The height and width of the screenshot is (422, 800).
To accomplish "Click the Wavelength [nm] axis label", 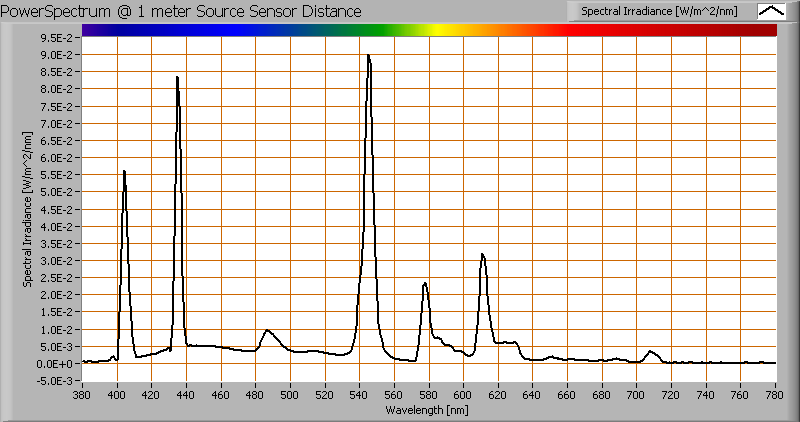I will click(x=428, y=410).
